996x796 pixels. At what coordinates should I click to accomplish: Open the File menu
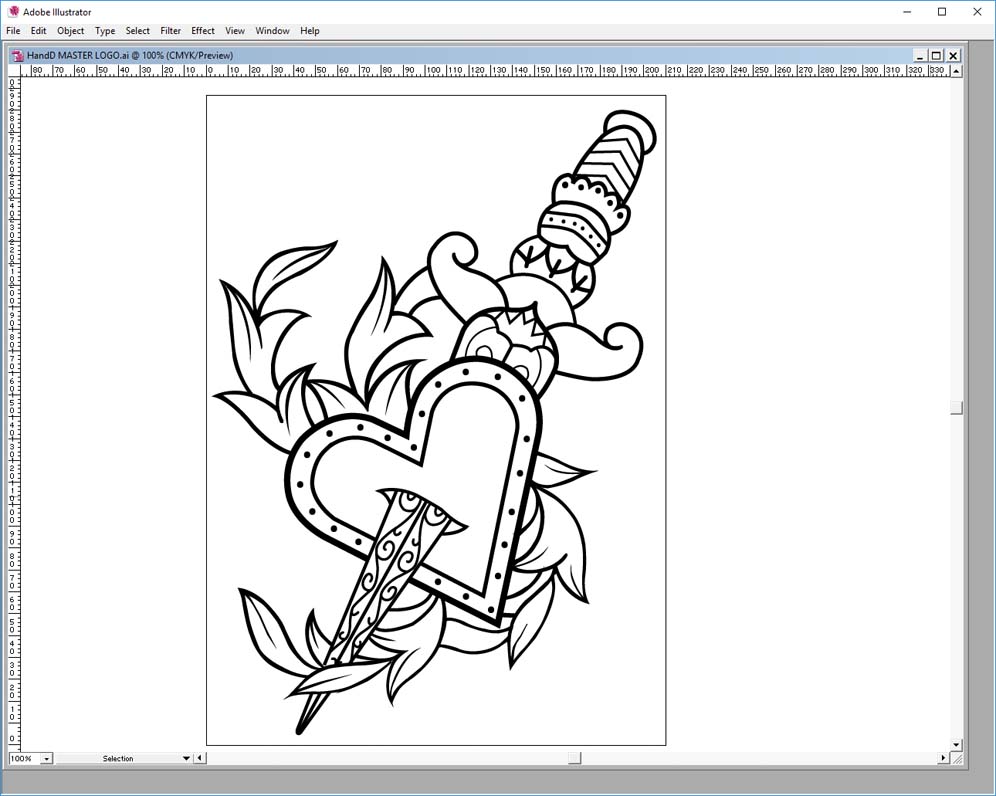click(13, 31)
